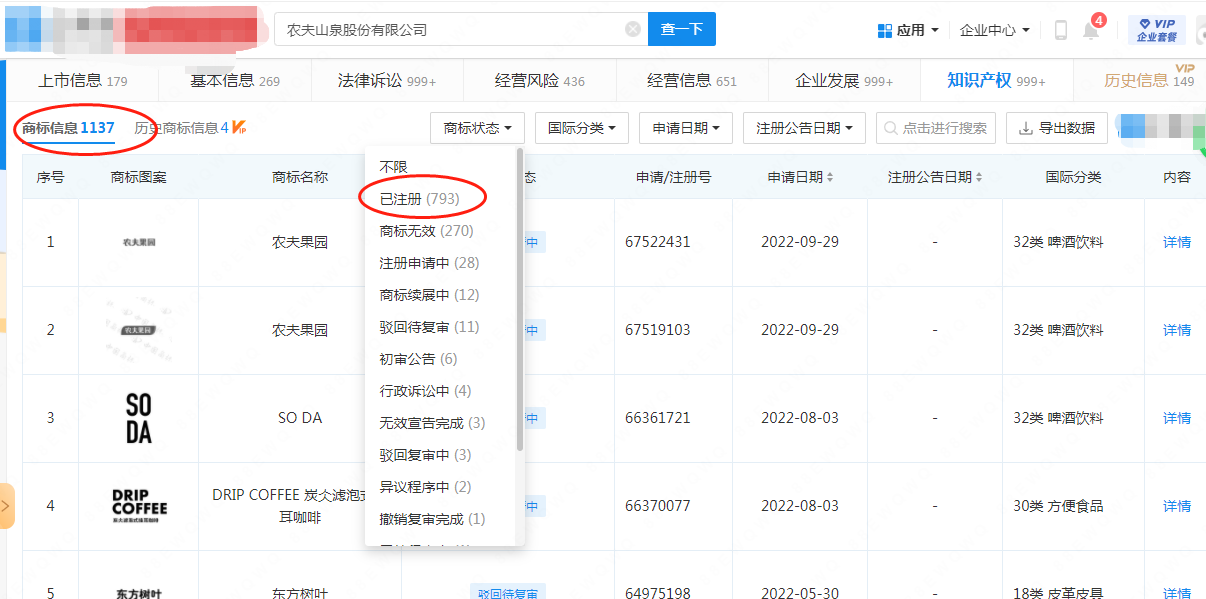Image resolution: width=1206 pixels, height=599 pixels.
Task: Expand the 注册公告日期 filter dropdown
Action: point(804,128)
